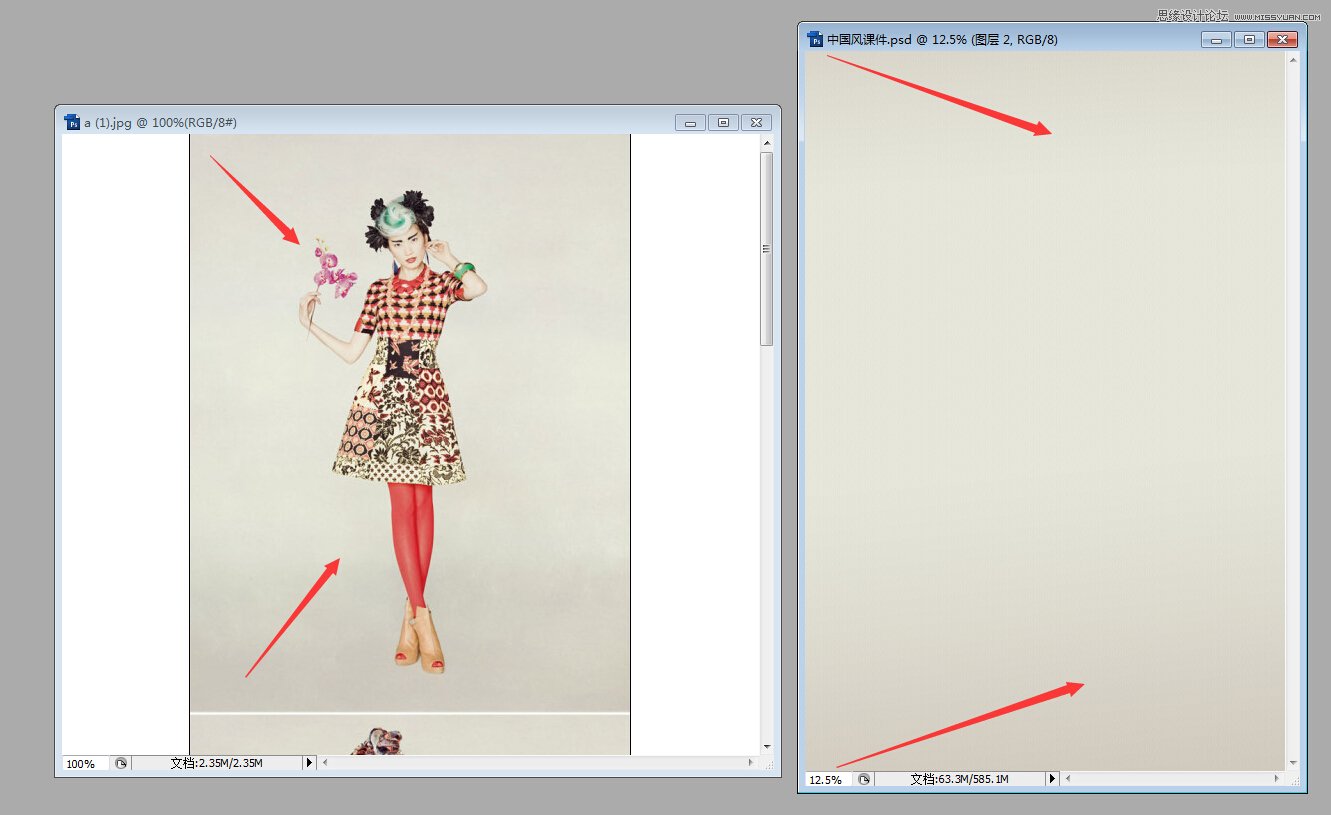Click the title bar text 'a (1).jpg @ 100%(RGB/8#)'
This screenshot has height=815, width=1331.
click(160, 123)
